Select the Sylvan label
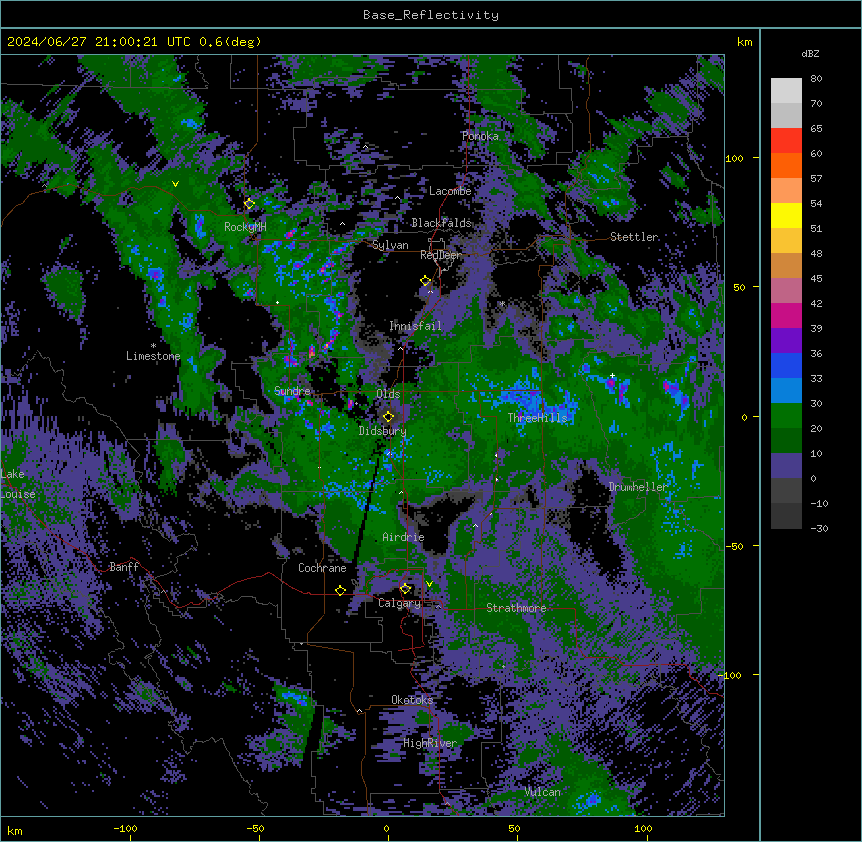 pyautogui.click(x=390, y=245)
